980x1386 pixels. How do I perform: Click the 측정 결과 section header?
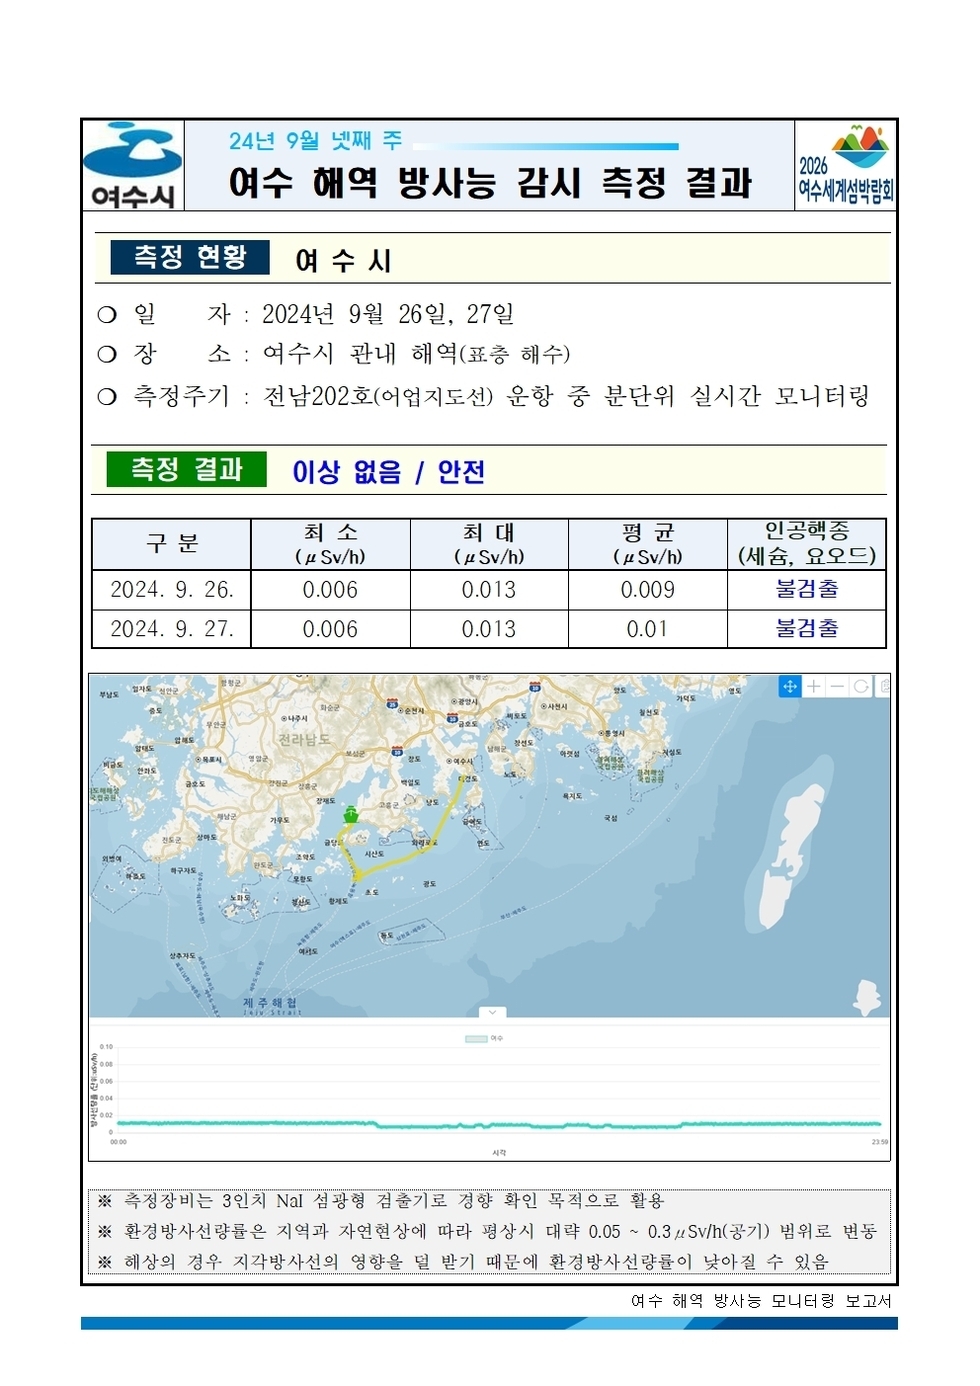click(x=189, y=468)
